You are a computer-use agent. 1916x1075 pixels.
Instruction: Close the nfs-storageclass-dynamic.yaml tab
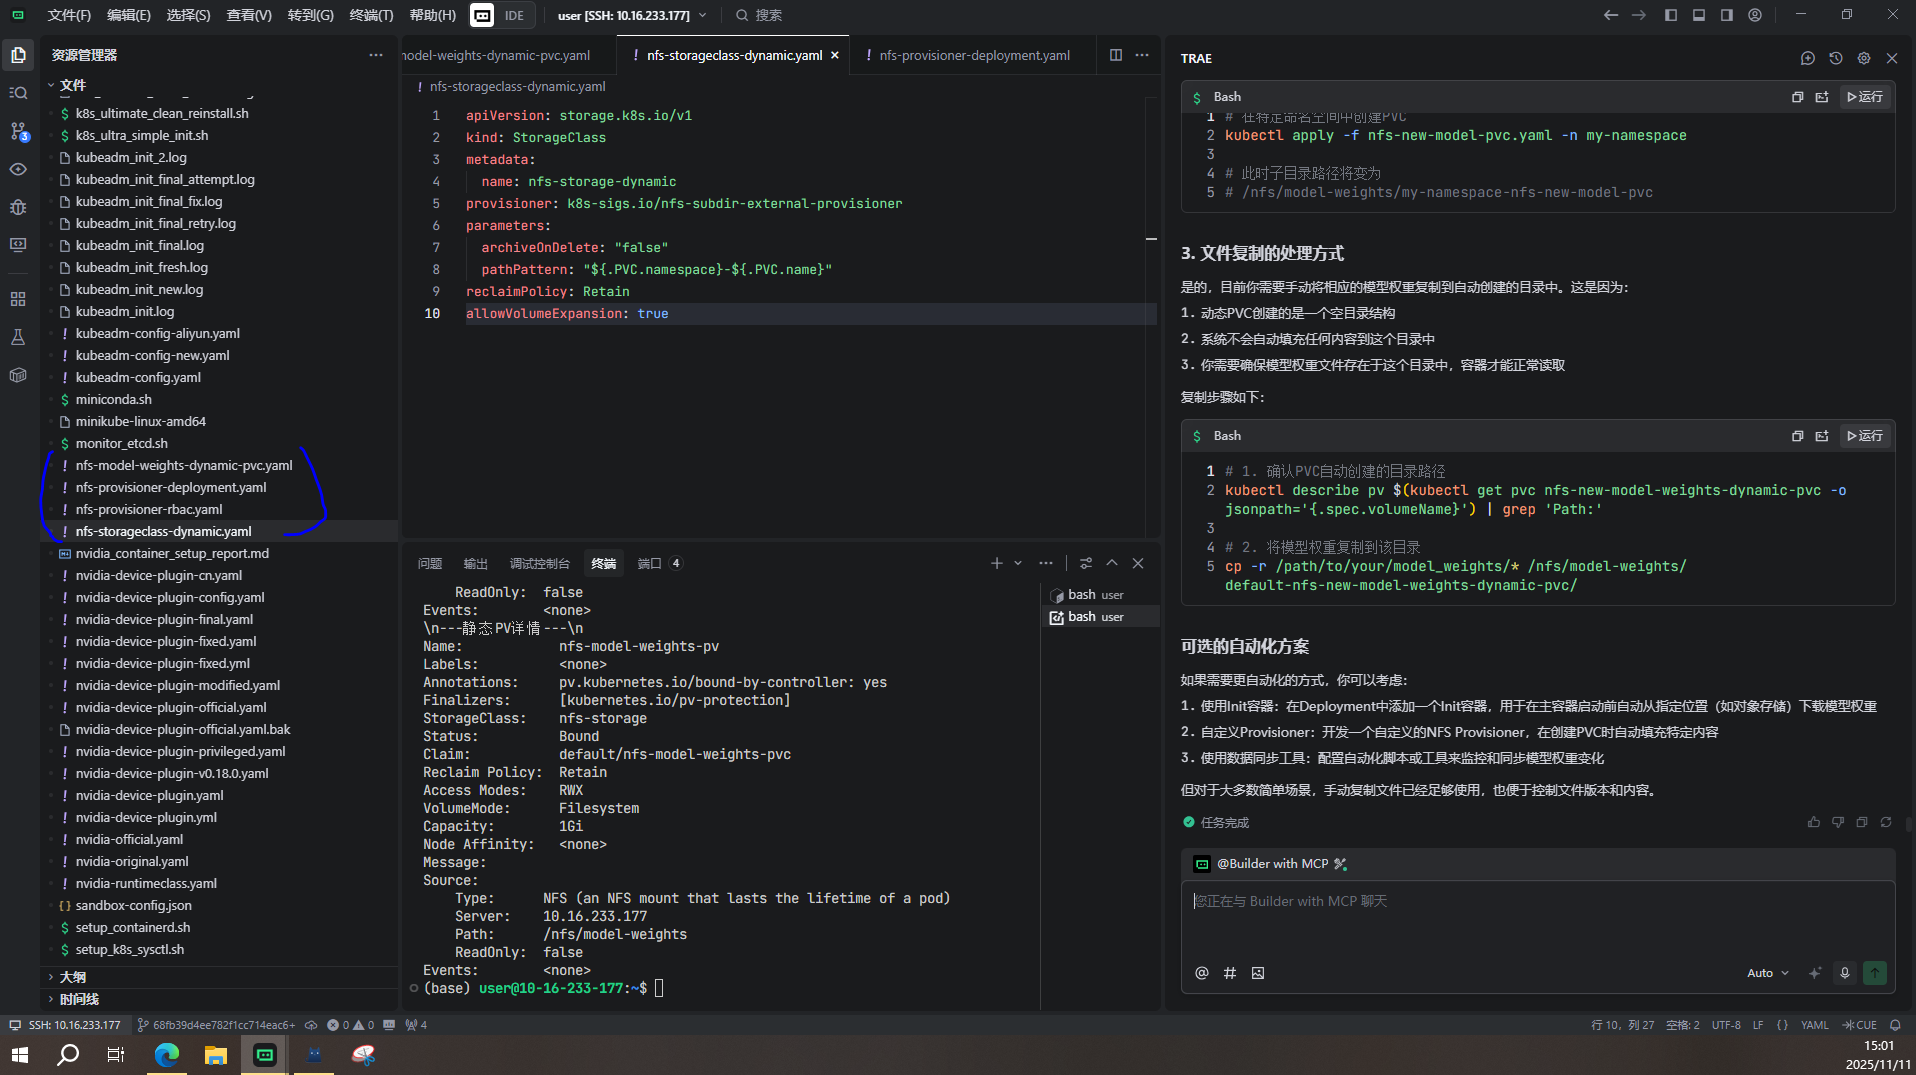pos(835,55)
